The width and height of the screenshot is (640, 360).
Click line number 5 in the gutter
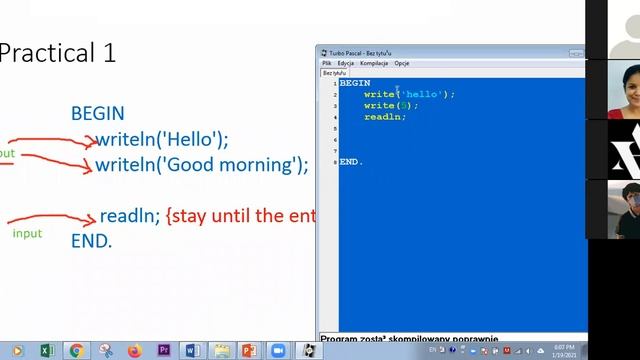(x=335, y=129)
